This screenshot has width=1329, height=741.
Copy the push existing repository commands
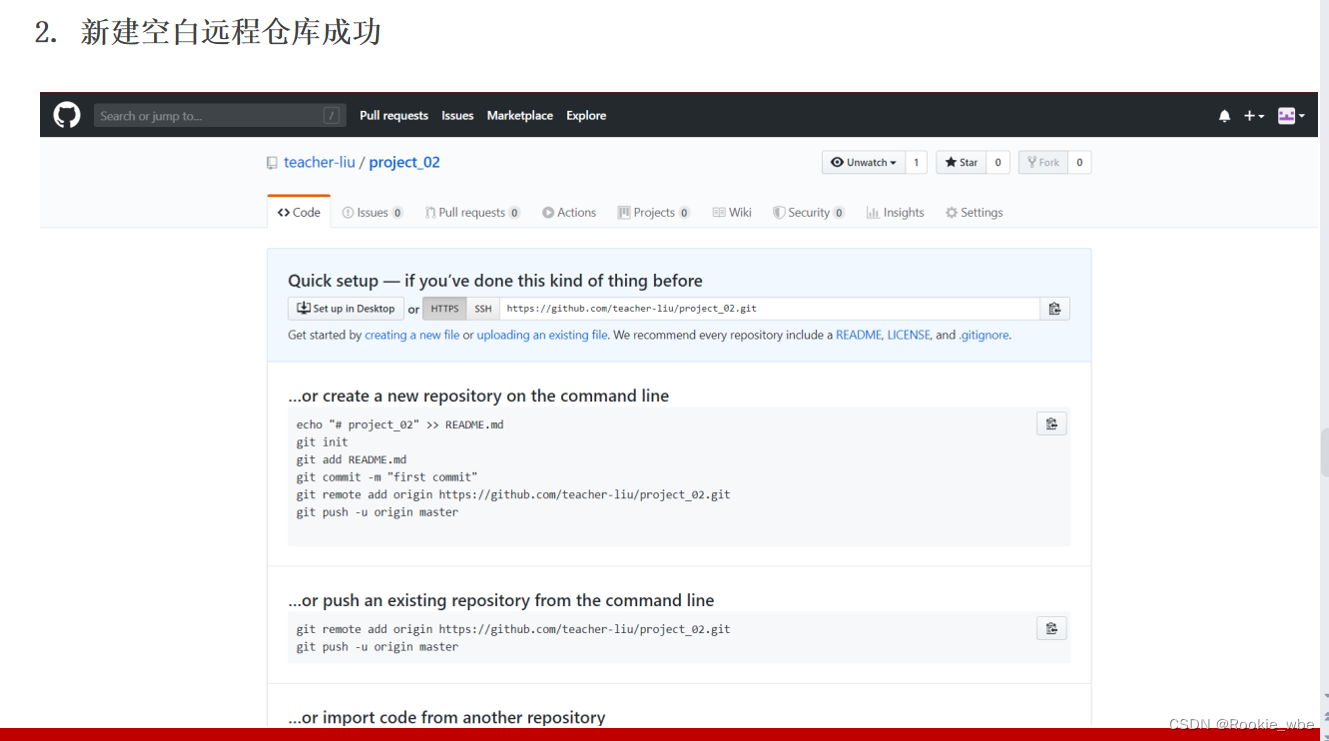[1051, 628]
